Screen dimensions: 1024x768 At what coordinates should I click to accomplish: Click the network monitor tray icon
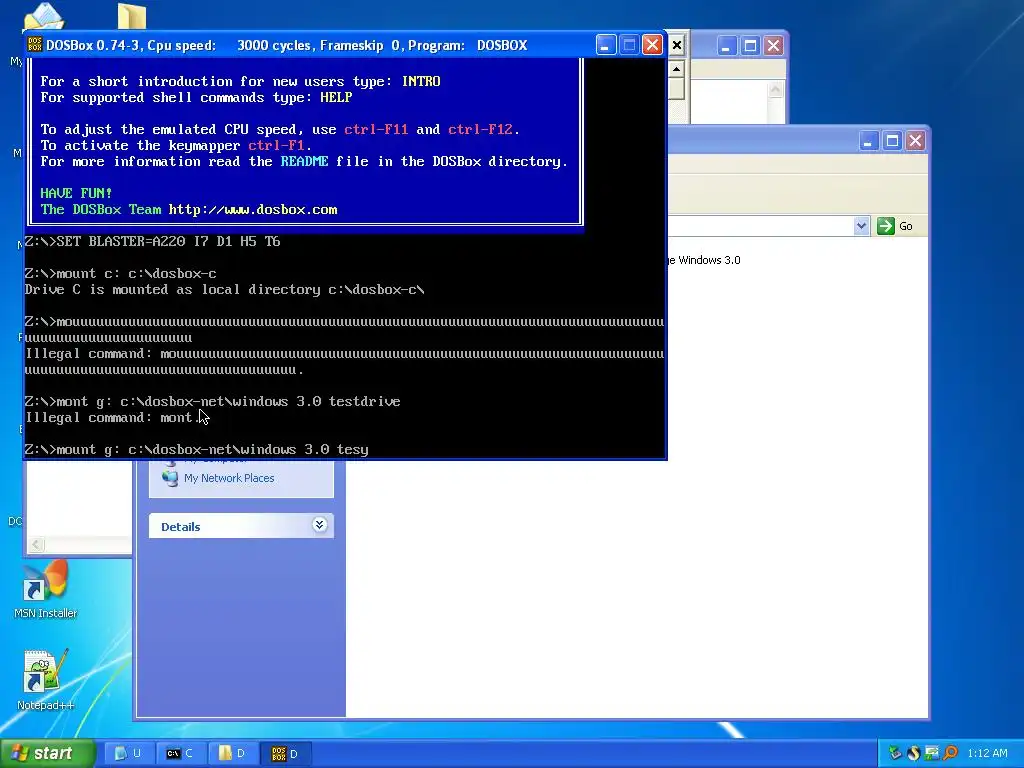point(932,753)
